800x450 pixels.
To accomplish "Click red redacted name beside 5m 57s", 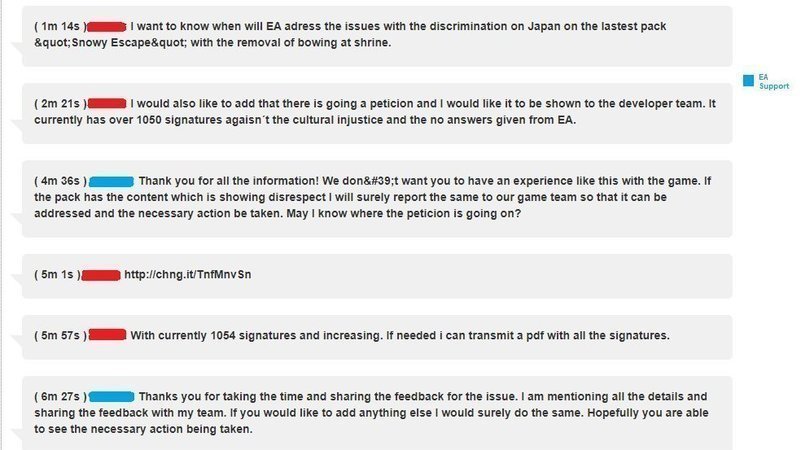I will tap(108, 334).
